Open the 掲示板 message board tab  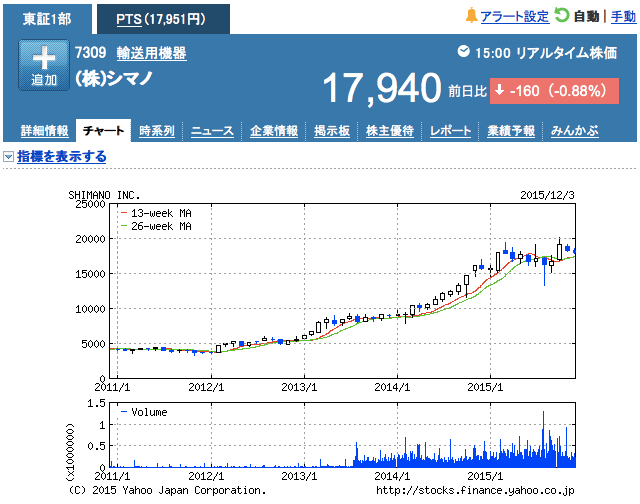coord(332,131)
